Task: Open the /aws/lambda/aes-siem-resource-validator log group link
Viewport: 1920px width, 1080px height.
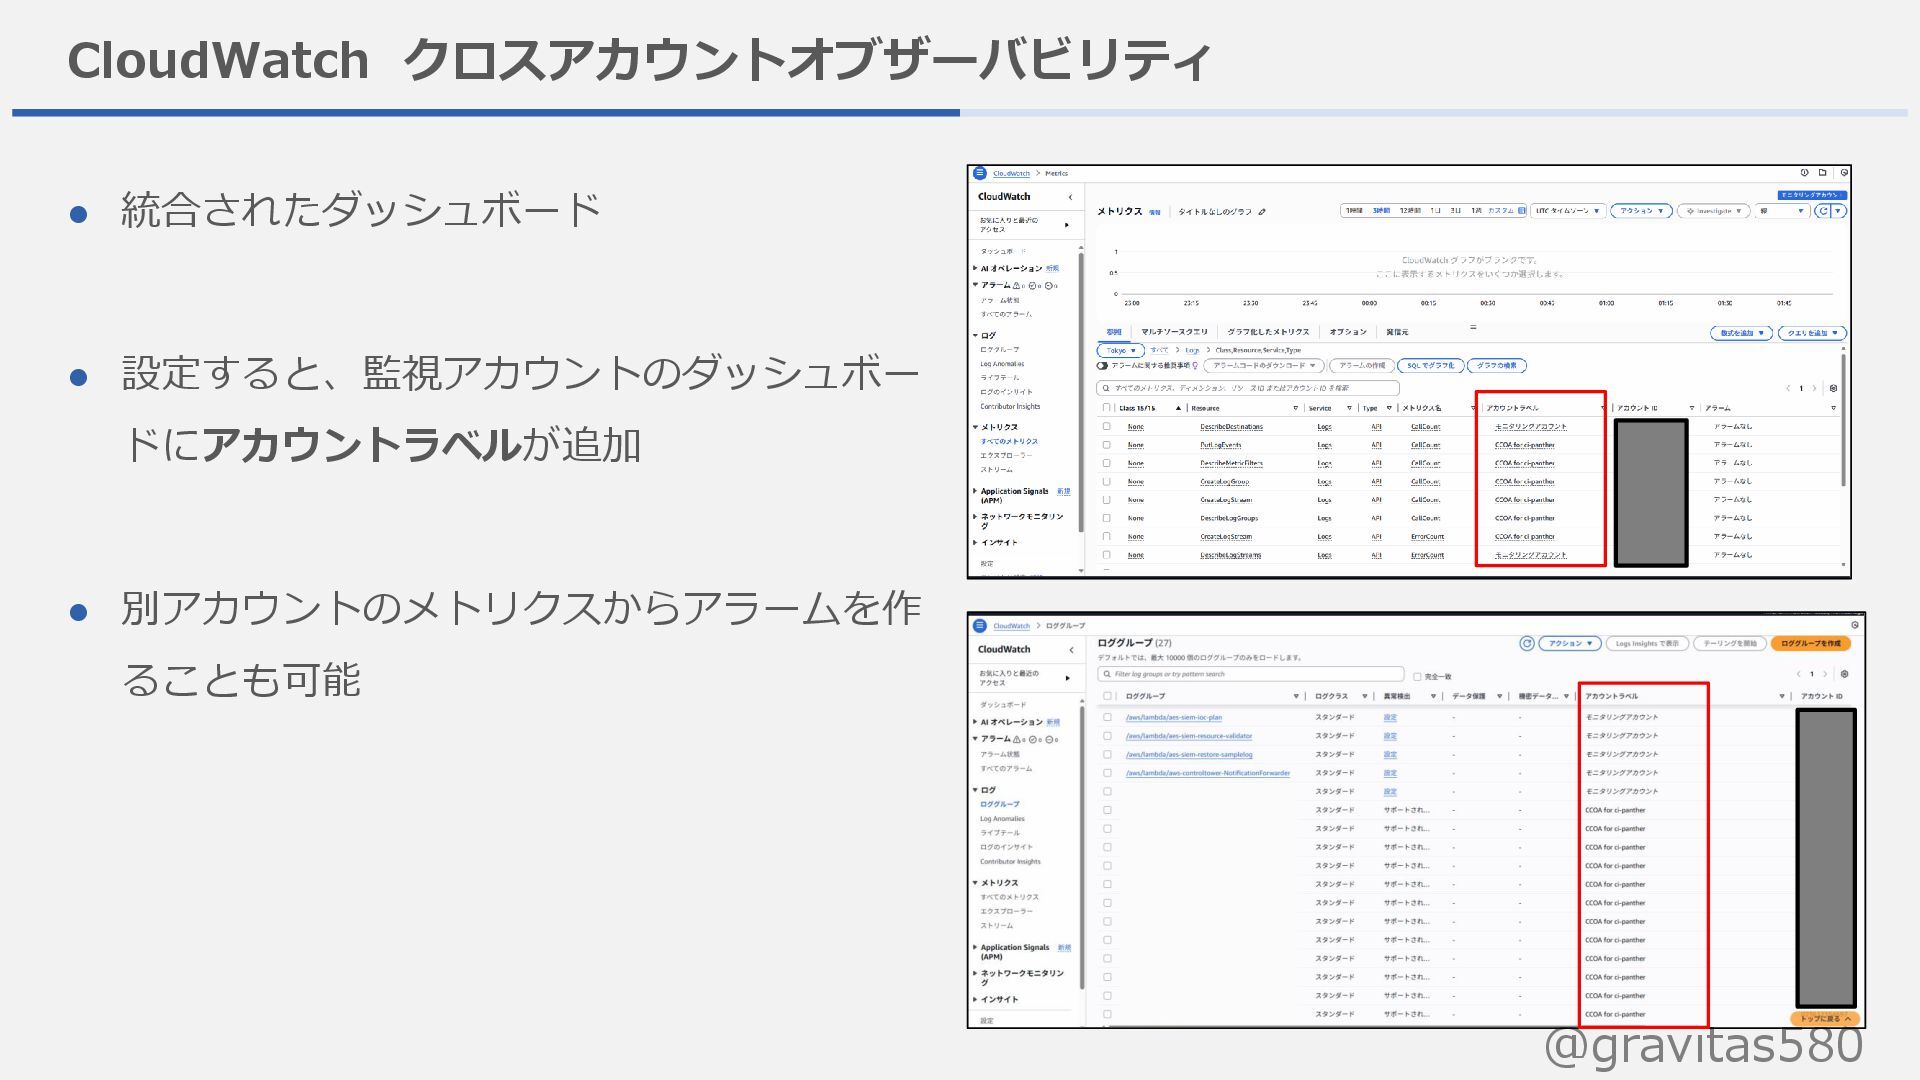Action: (1188, 736)
